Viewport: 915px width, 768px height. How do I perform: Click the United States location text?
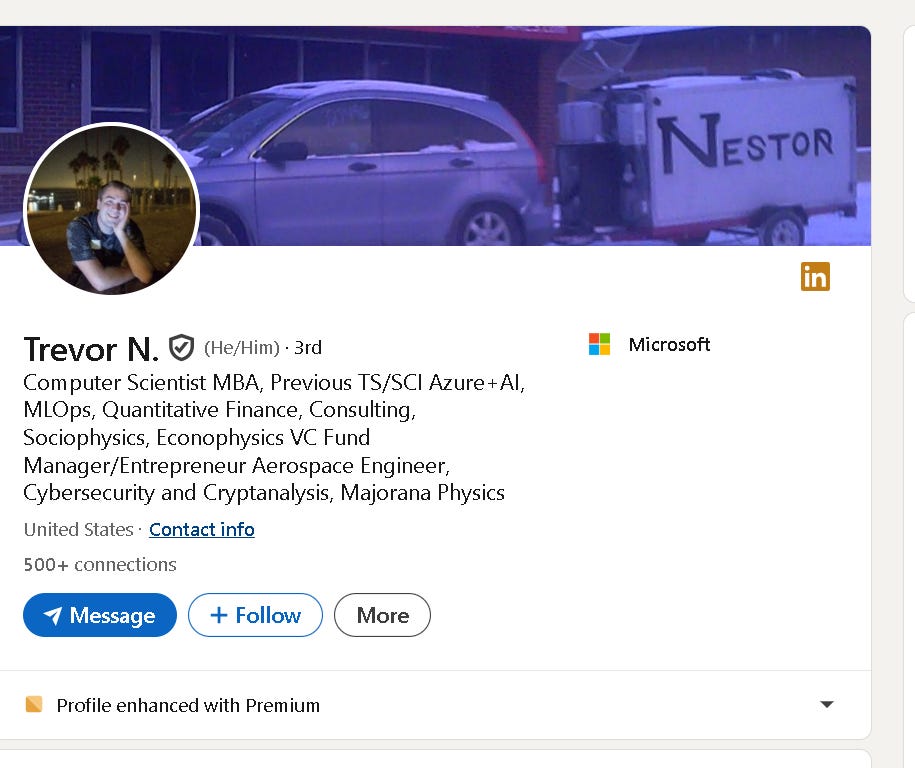point(79,529)
